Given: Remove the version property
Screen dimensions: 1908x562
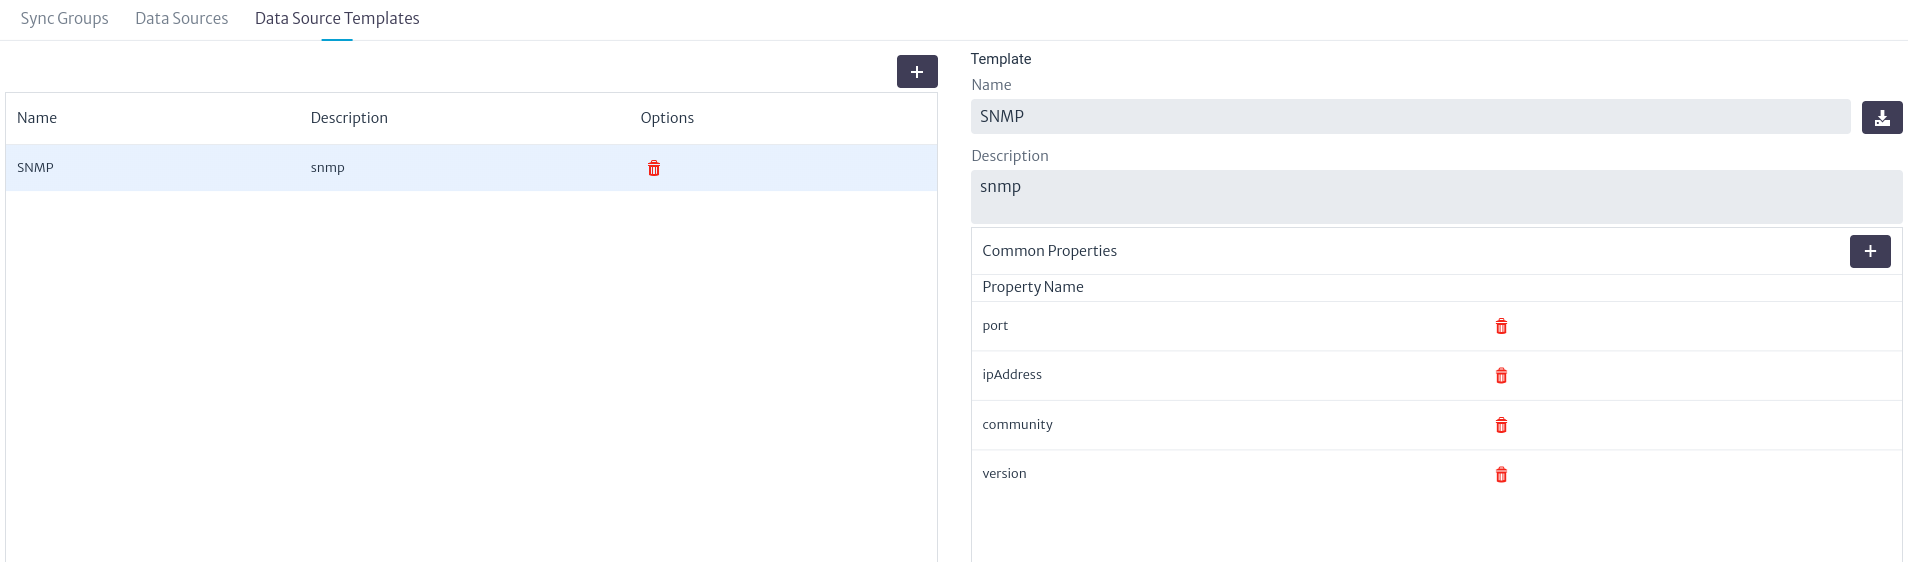Looking at the screenshot, I should 1501,475.
